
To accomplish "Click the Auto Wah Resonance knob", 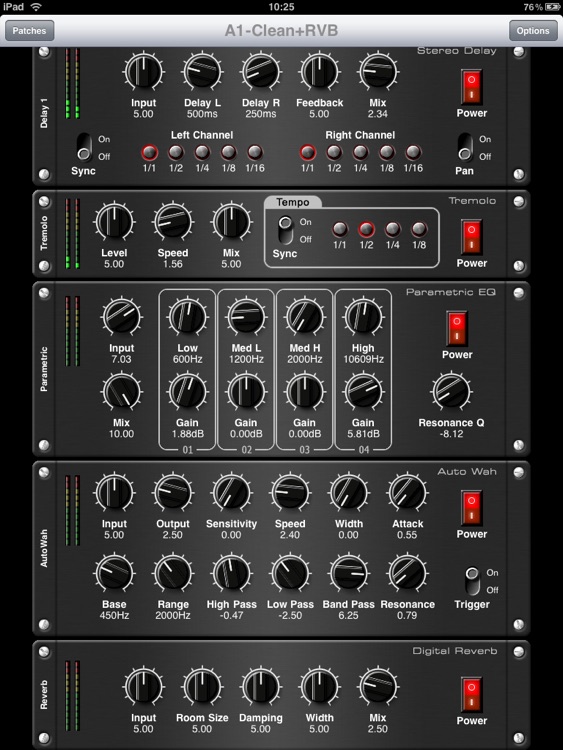I will tap(408, 573).
